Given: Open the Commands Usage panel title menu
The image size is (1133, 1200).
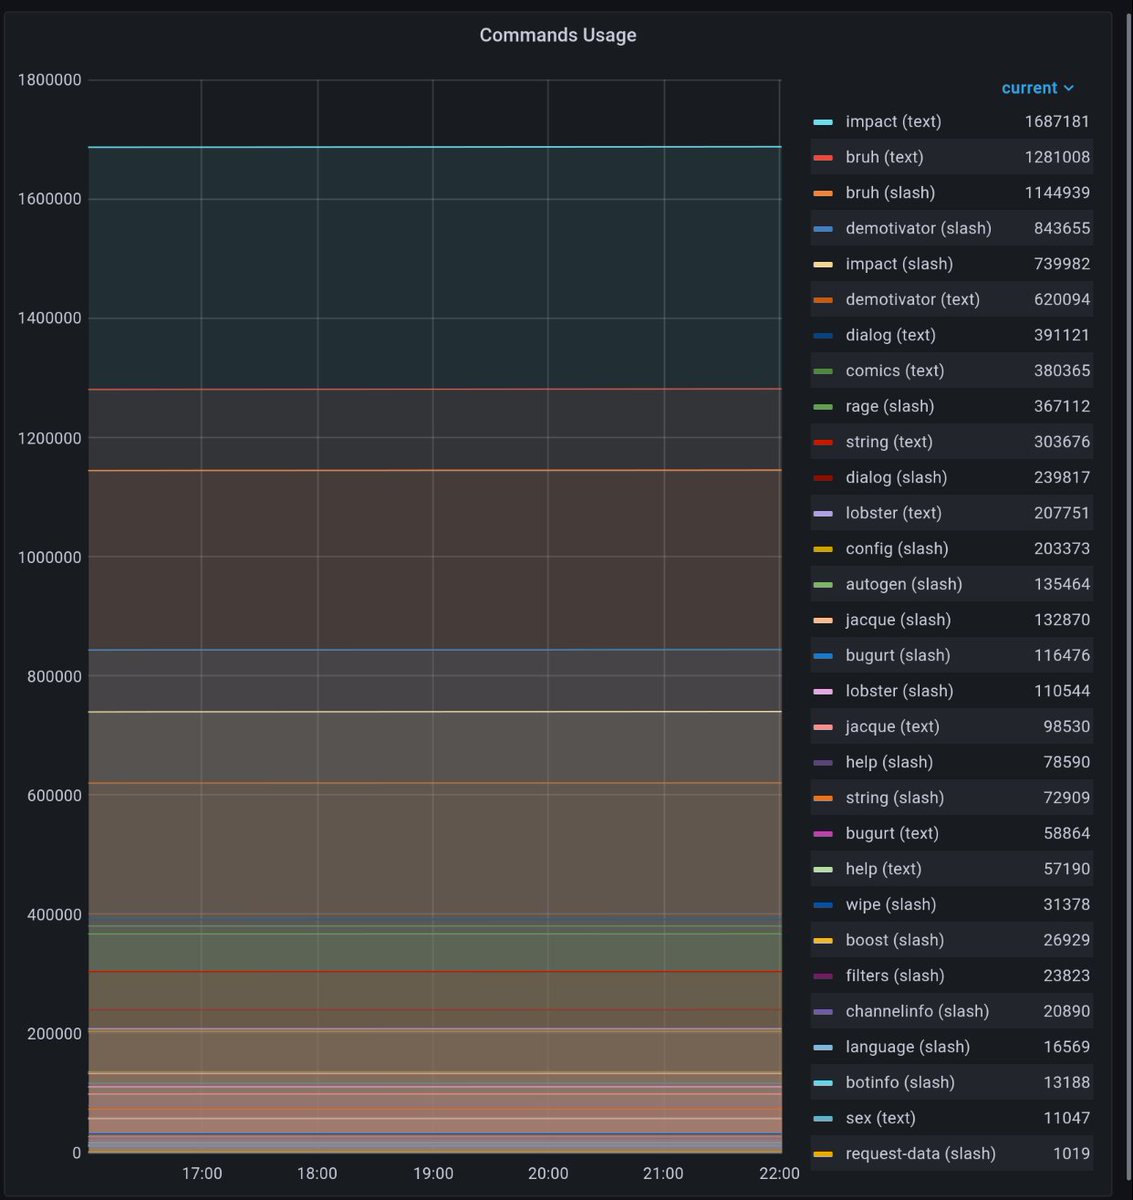Looking at the screenshot, I should point(558,35).
